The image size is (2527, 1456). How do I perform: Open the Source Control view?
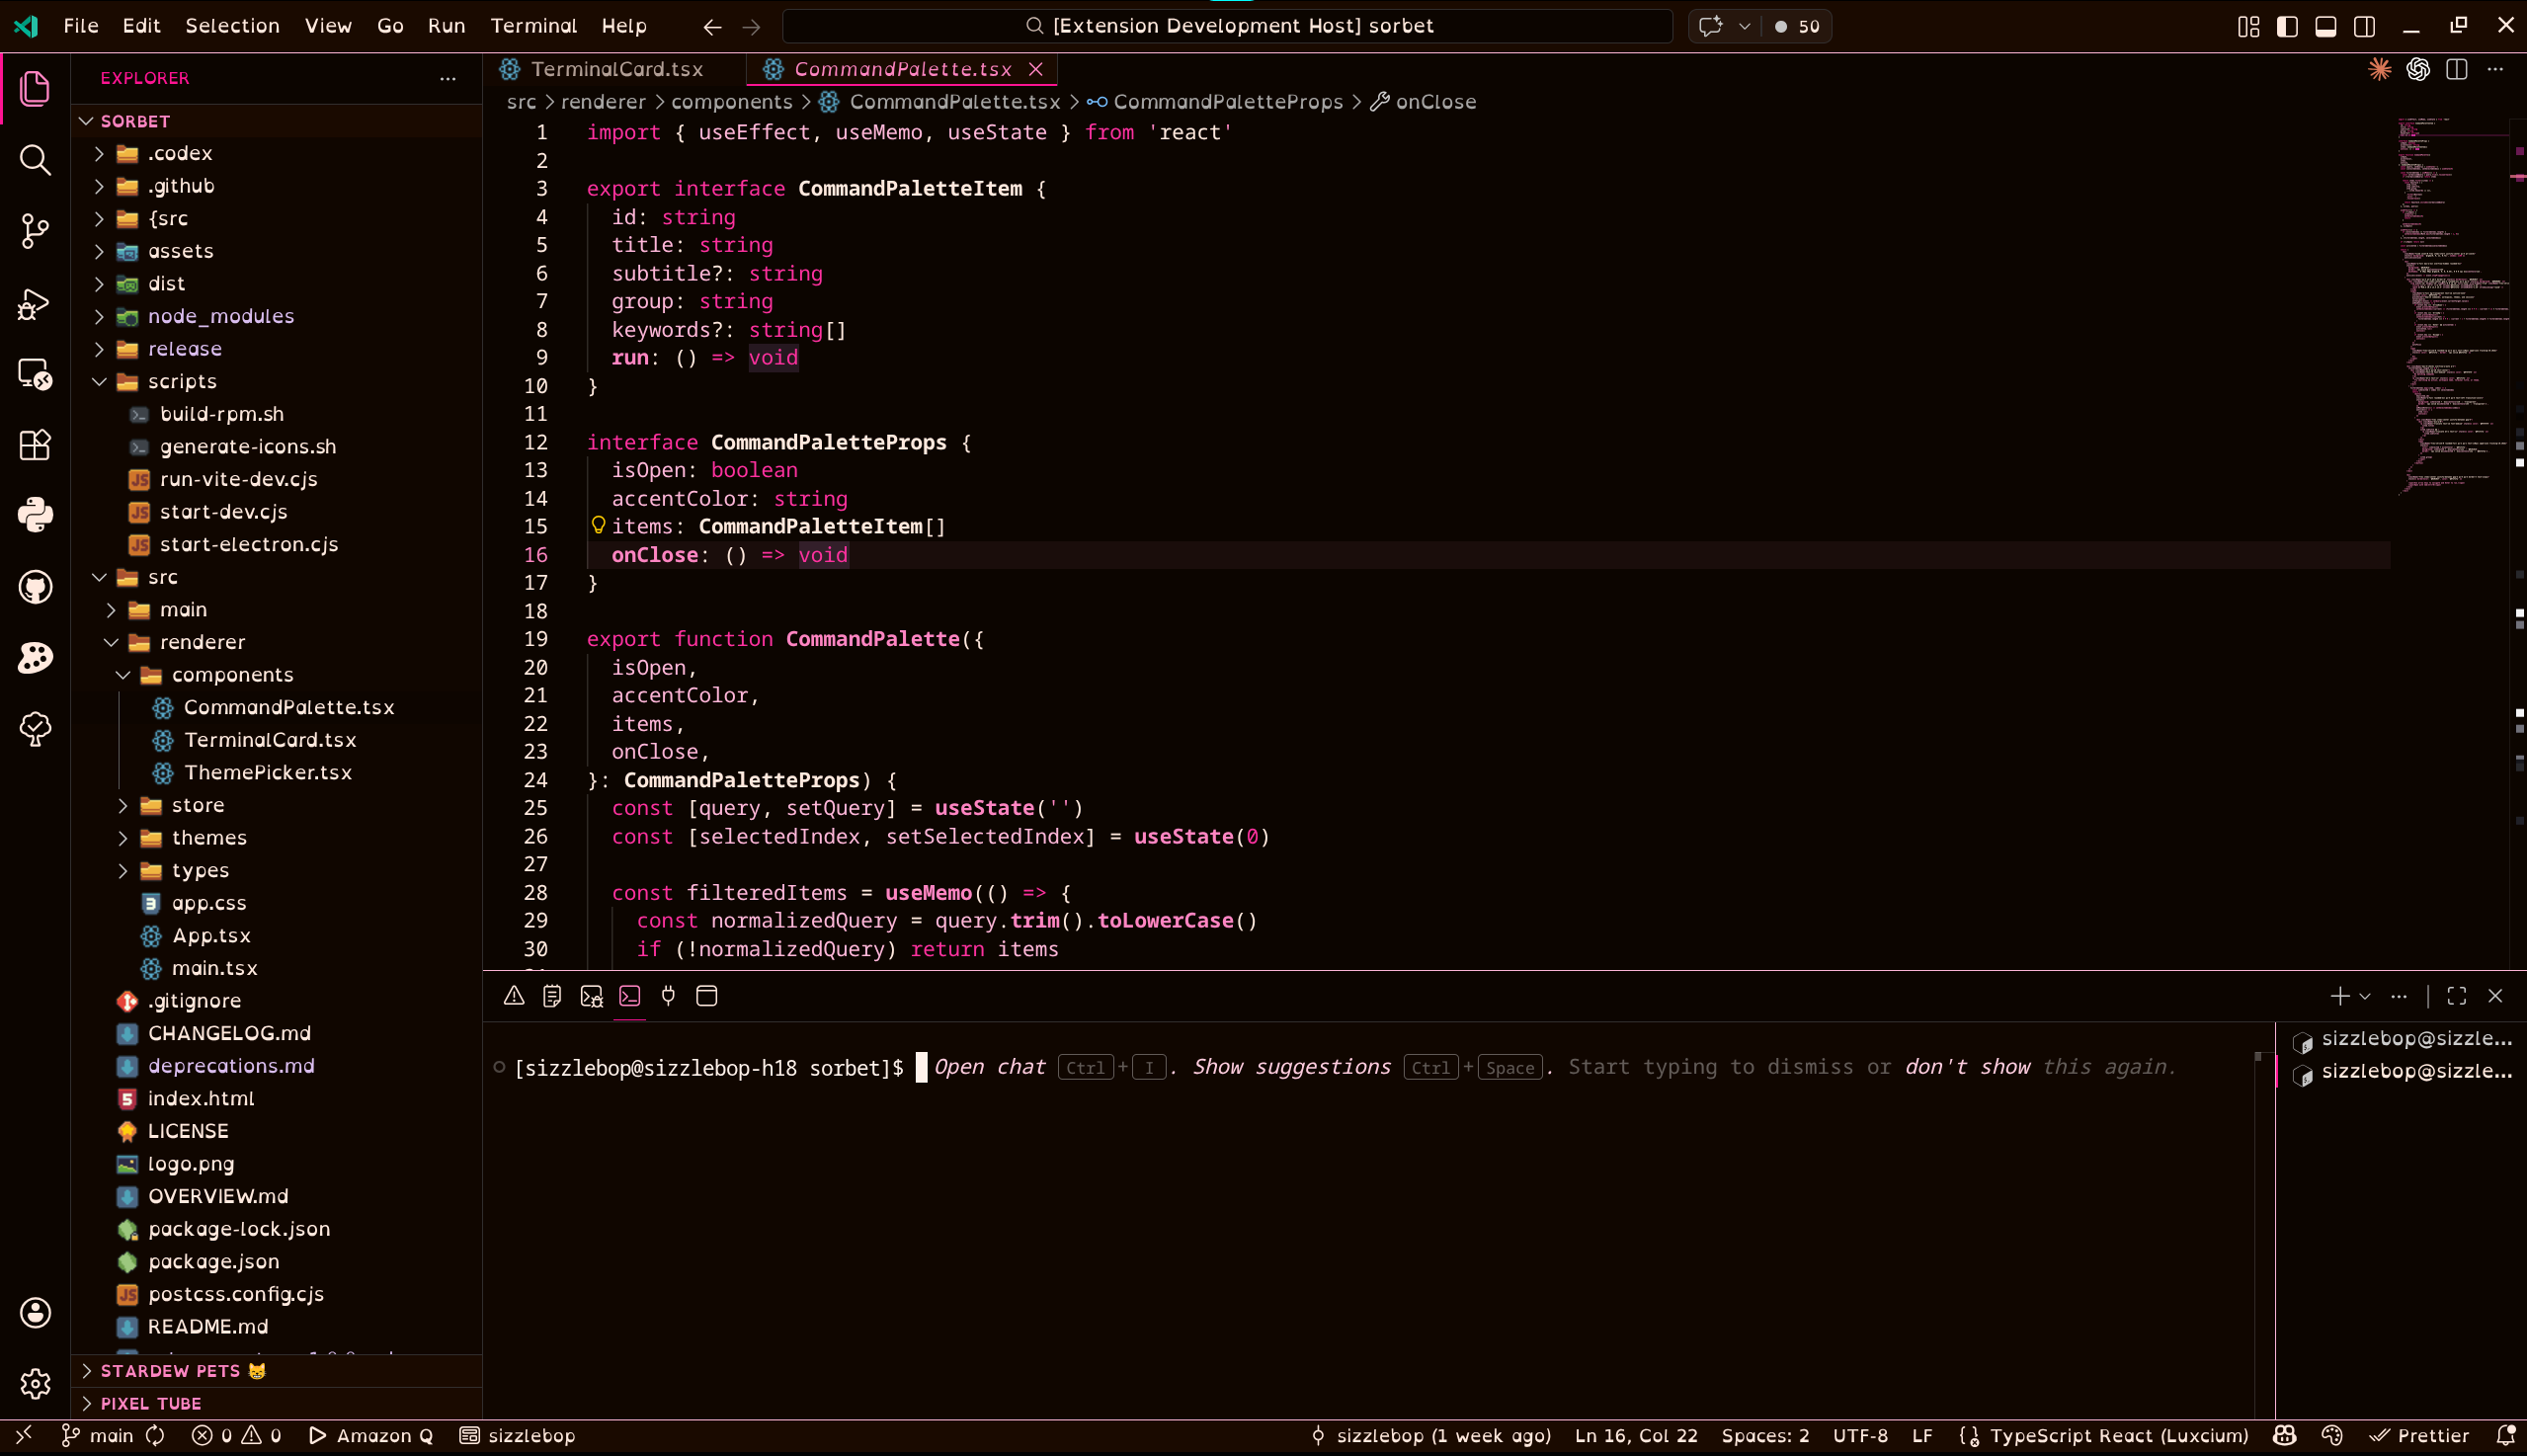pos(35,231)
